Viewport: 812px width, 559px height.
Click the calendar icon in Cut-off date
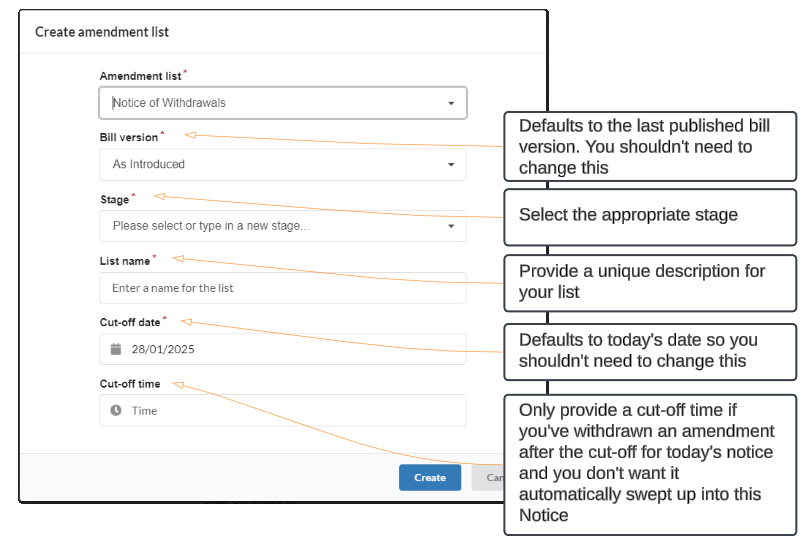(116, 349)
